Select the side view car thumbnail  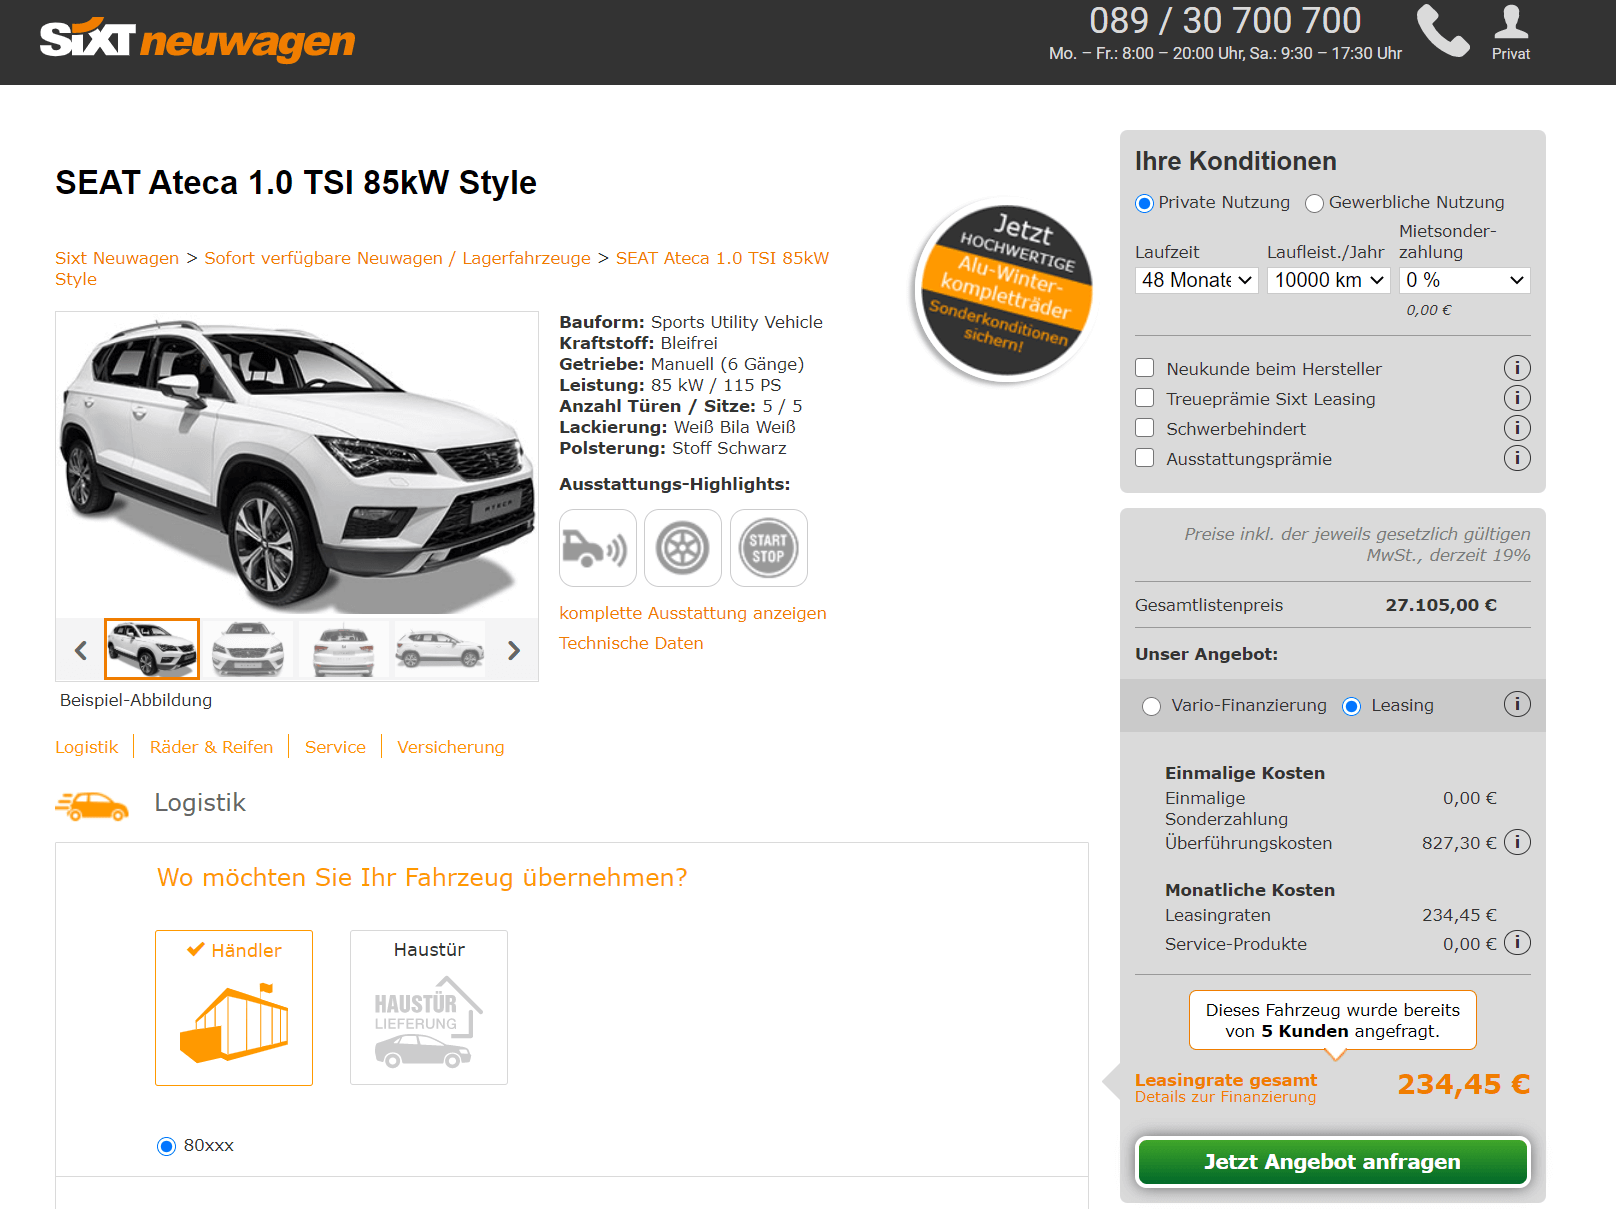pyautogui.click(x=439, y=649)
